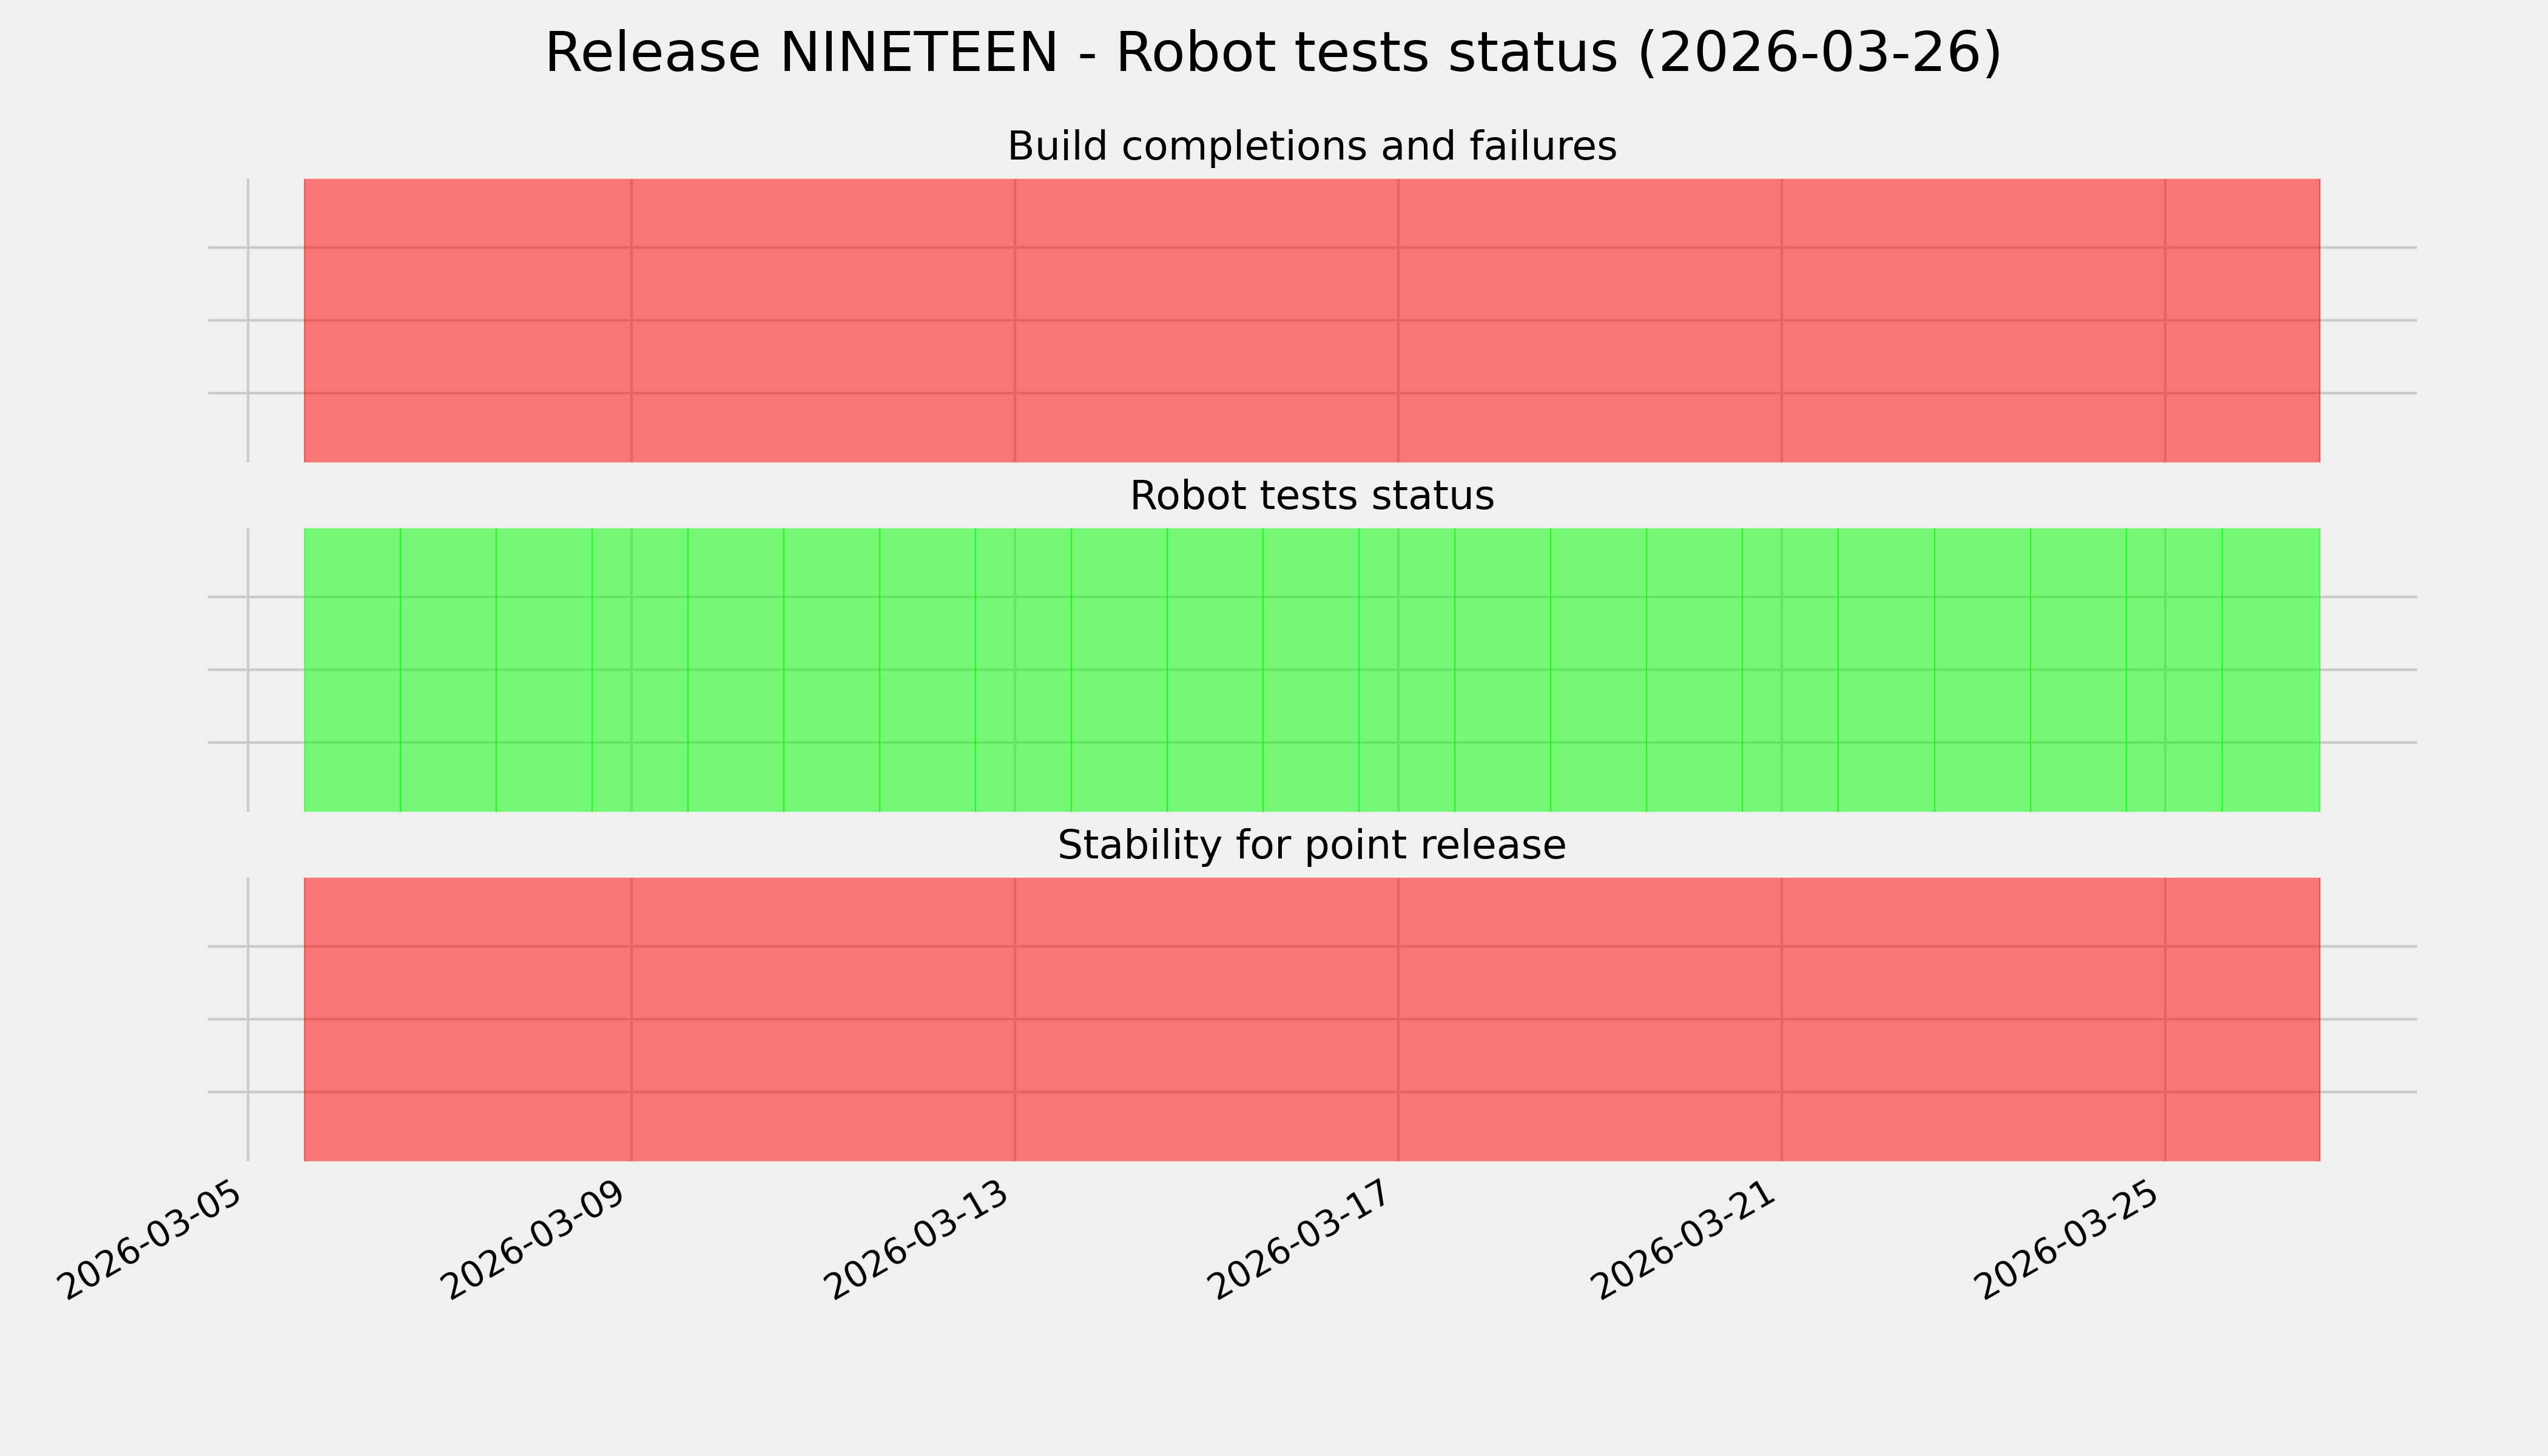Click Build completions red band between 03-17 and 03-21
The width and height of the screenshot is (2548, 1456).
[x=1589, y=320]
